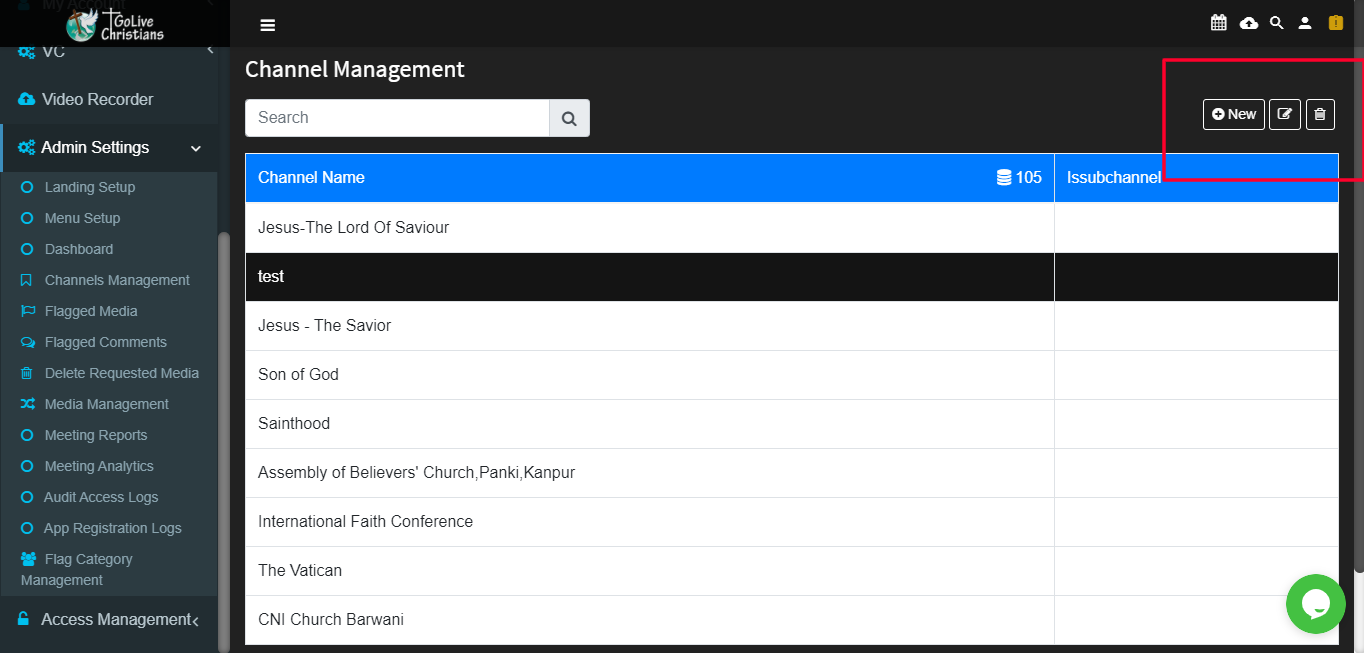Expand the VC sidebar section
The height and width of the screenshot is (653, 1364).
(110, 51)
